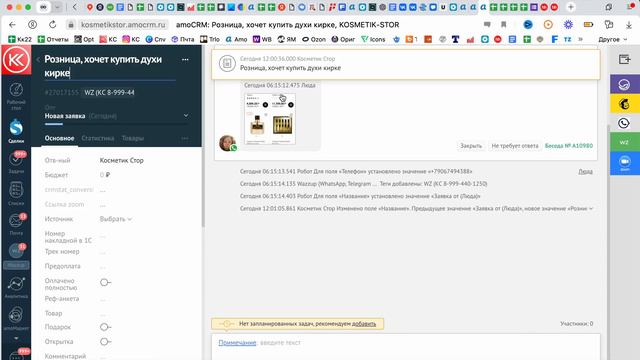
Task: Click the WZ (КС 8-999-44 tag
Action: coord(109,93)
